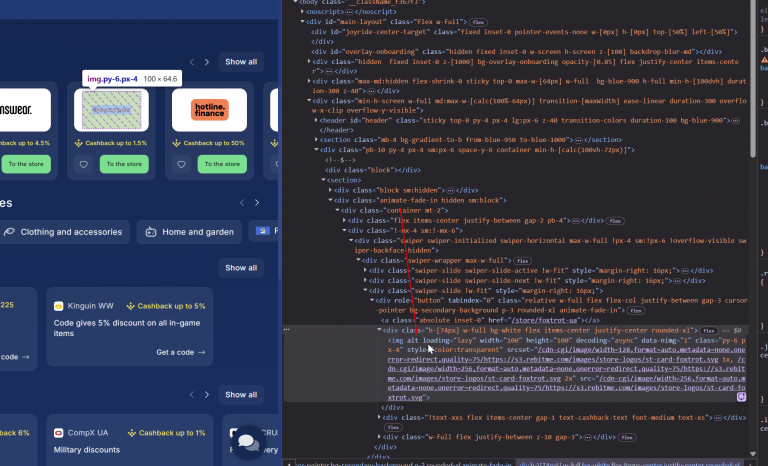Expand the header node with id header
This screenshot has height=466, width=768.
(316, 120)
